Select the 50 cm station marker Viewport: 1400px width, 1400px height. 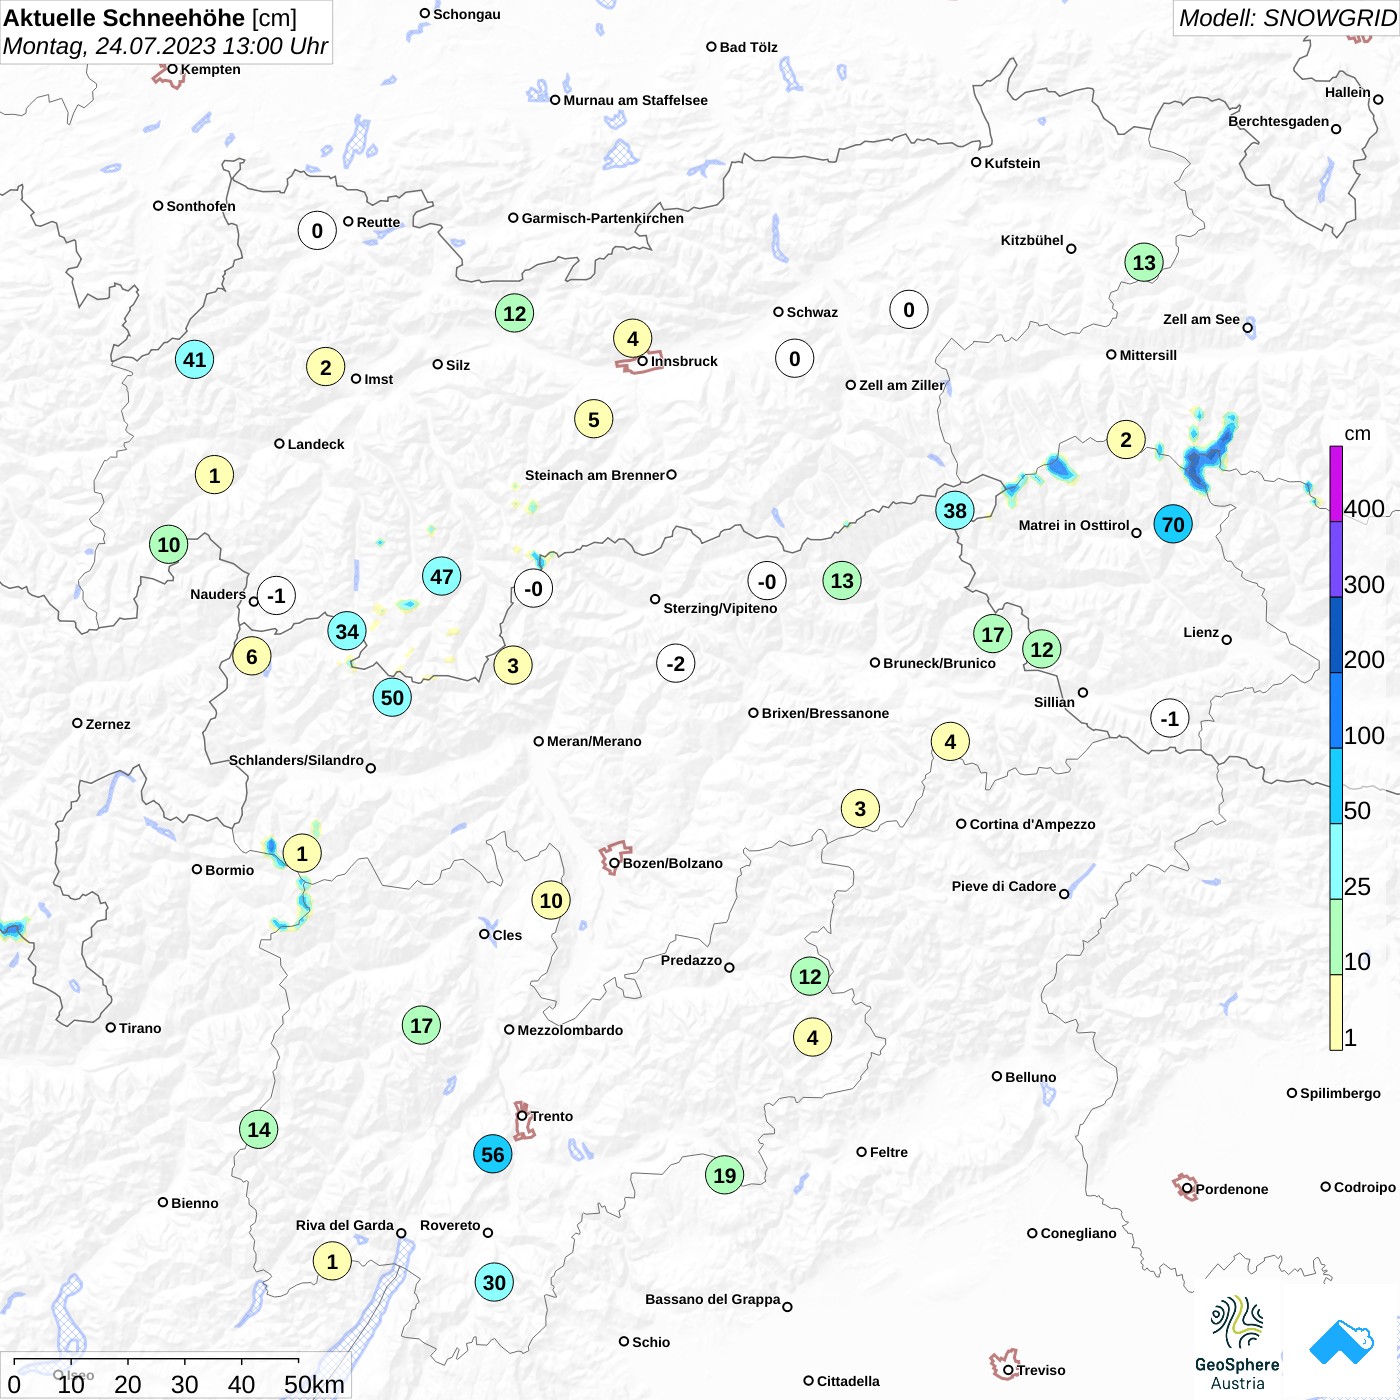[x=392, y=697]
